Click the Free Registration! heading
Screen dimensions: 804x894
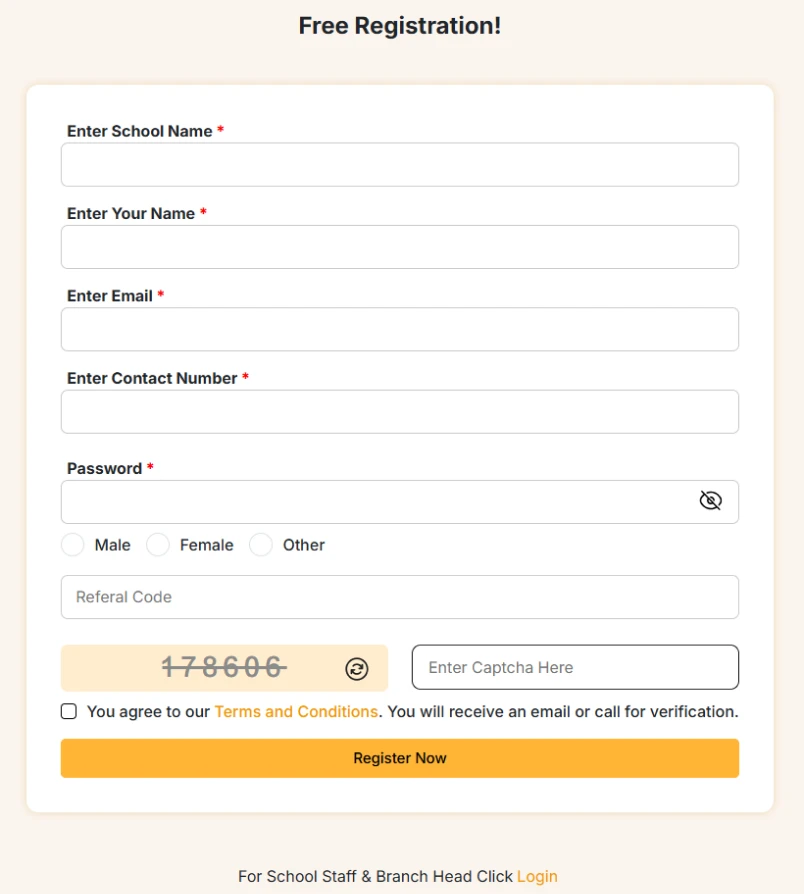click(x=400, y=26)
